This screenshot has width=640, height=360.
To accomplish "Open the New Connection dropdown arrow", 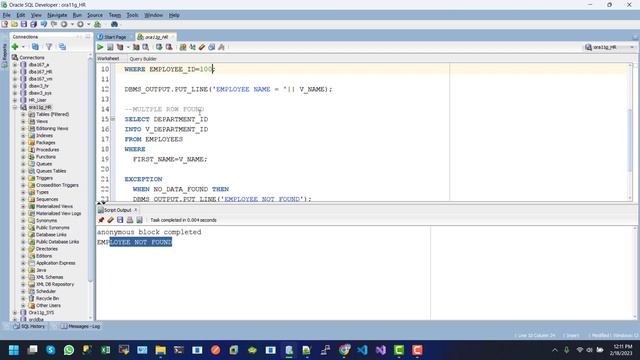I will [x=23, y=47].
